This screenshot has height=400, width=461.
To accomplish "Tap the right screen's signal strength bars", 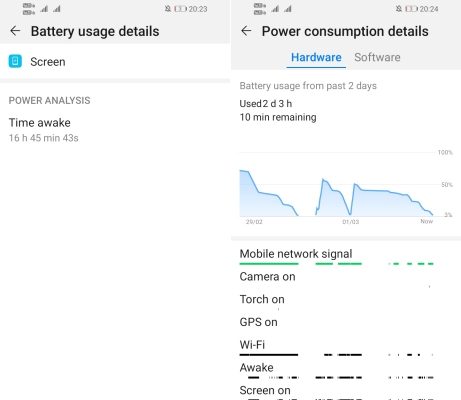I will (x=281, y=9).
